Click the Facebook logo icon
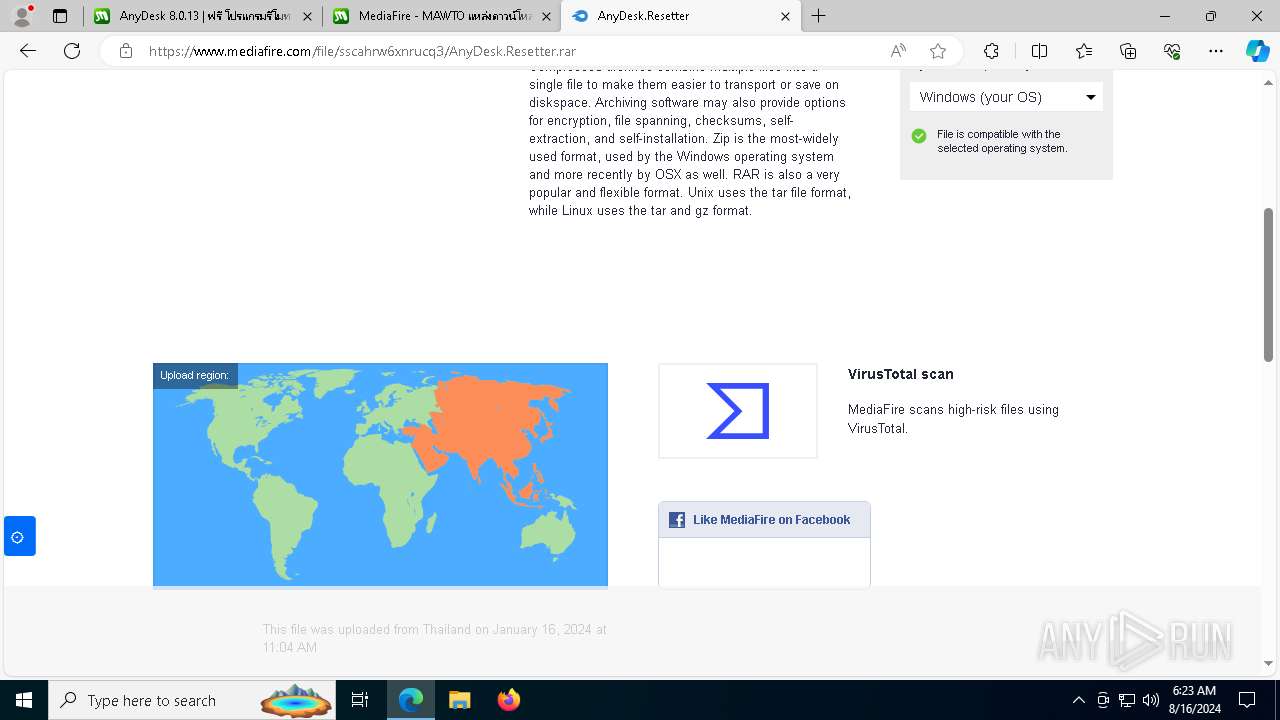Viewport: 1280px width, 720px height. click(677, 520)
